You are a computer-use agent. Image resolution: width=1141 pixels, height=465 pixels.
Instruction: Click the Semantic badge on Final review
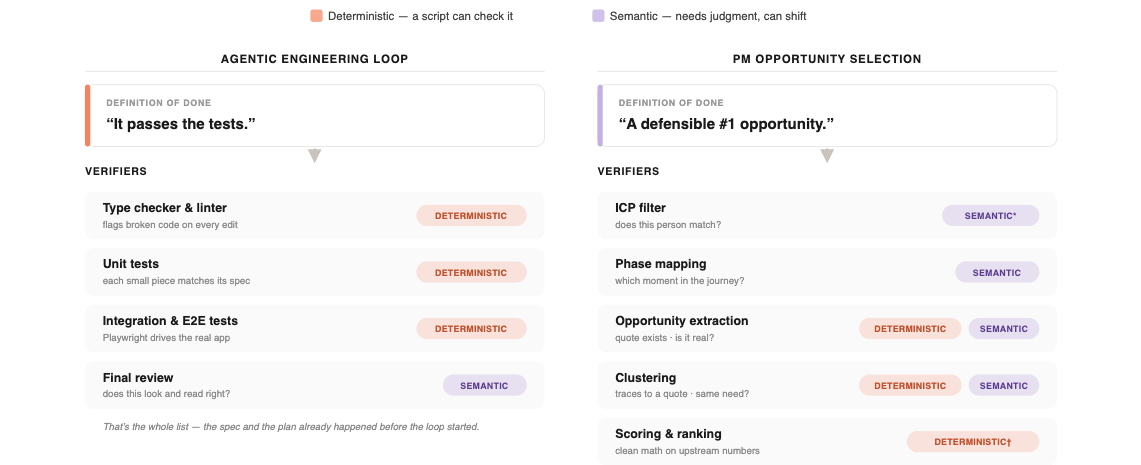pyautogui.click(x=484, y=386)
